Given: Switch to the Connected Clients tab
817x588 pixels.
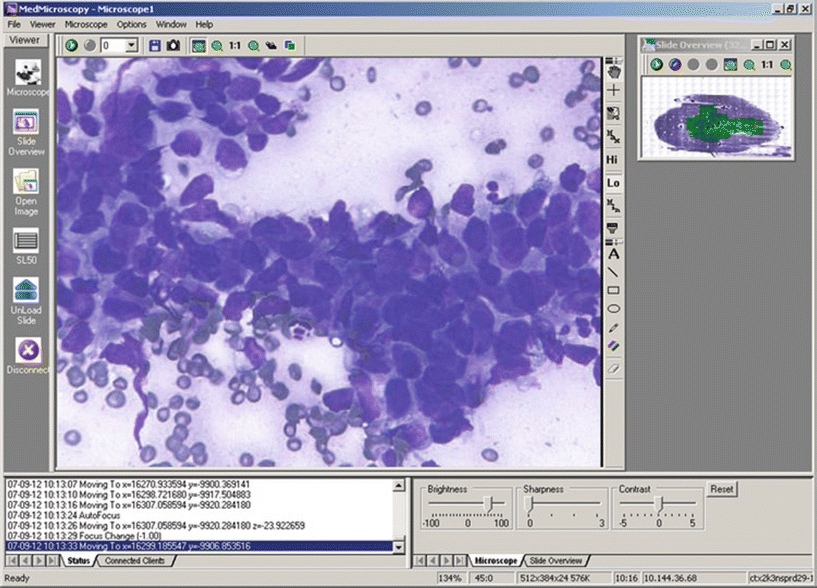Looking at the screenshot, I should 133,561.
